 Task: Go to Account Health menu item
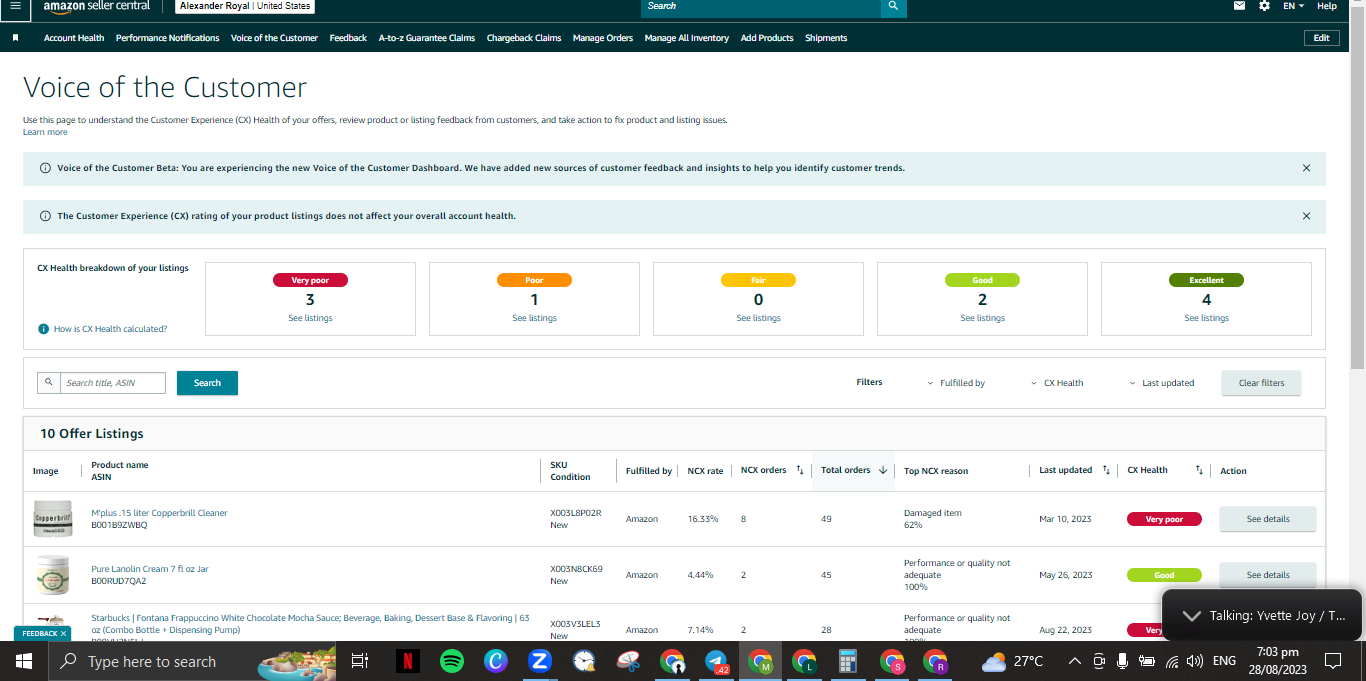[x=74, y=38]
